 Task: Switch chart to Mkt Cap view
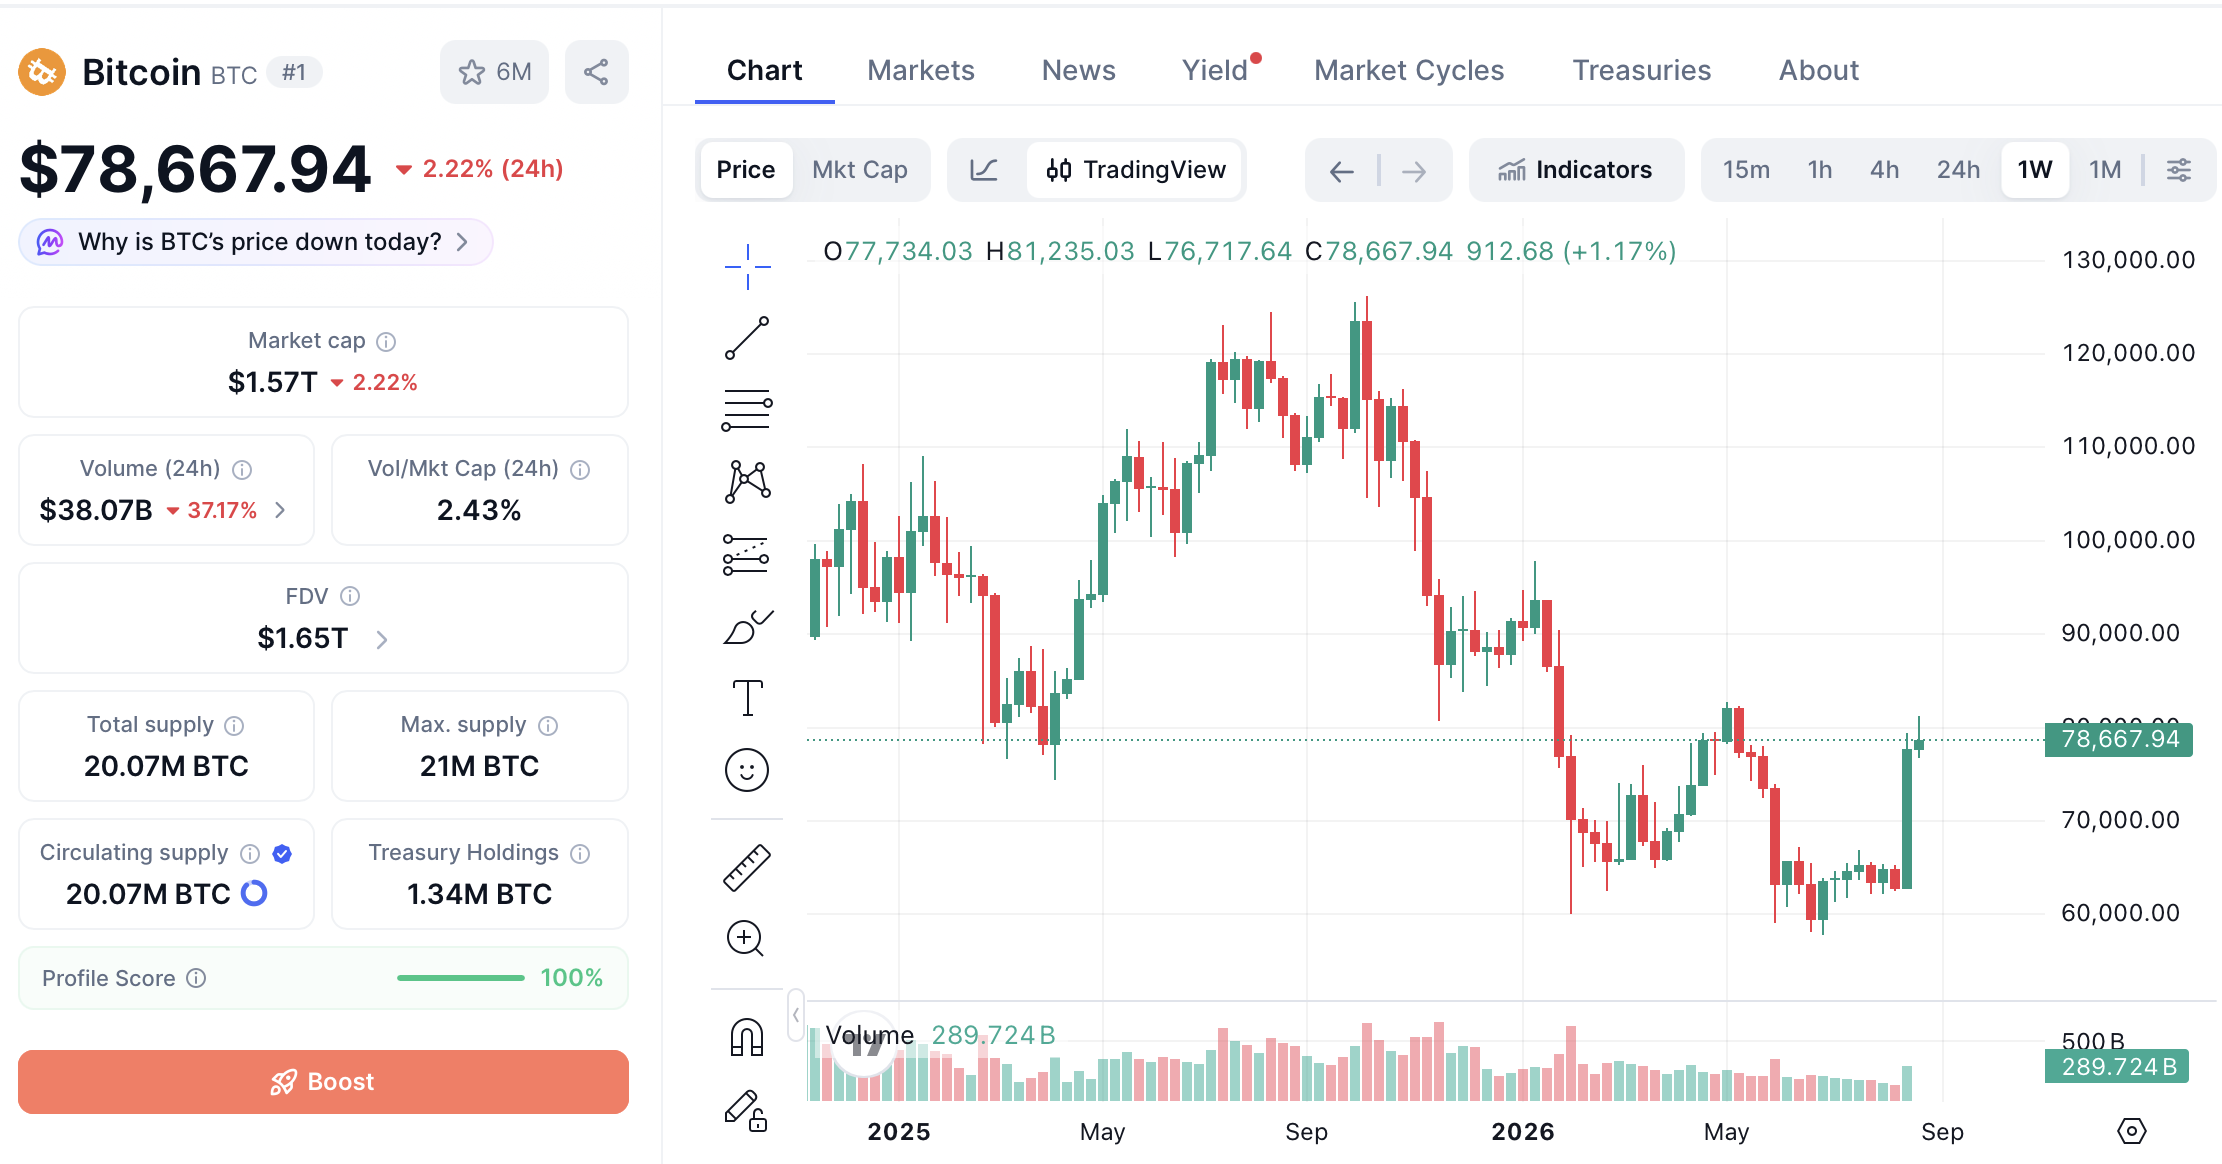[x=860, y=170]
